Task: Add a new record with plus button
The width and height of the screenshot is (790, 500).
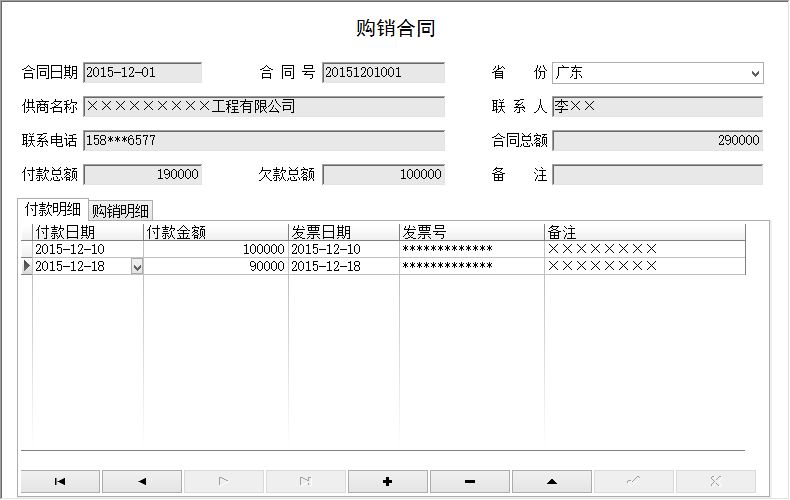Action: pos(387,482)
